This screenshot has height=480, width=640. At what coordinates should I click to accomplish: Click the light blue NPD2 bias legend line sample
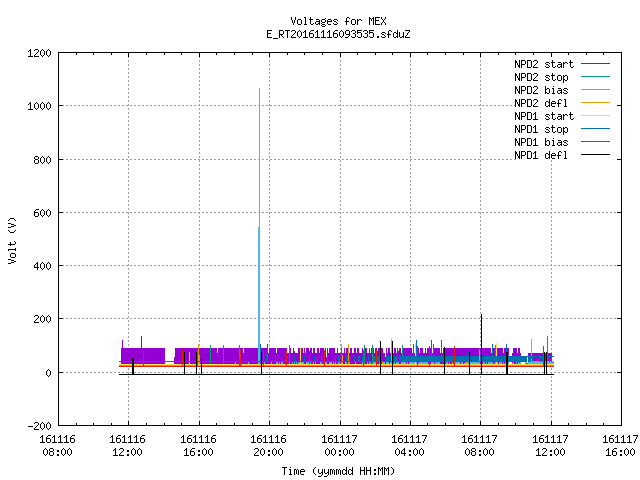tap(595, 90)
